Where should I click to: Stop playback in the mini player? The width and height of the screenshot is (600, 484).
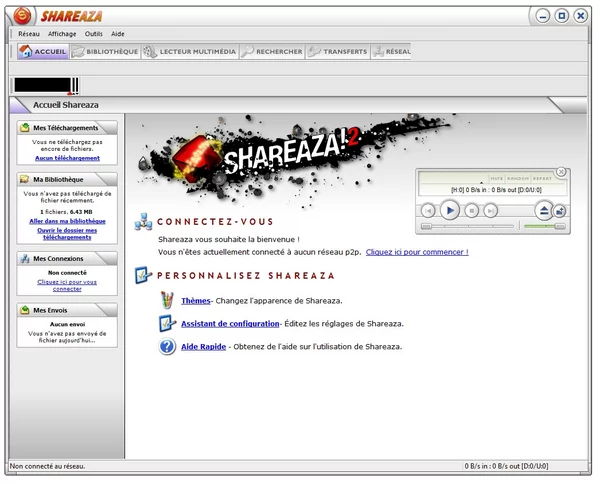[x=471, y=210]
